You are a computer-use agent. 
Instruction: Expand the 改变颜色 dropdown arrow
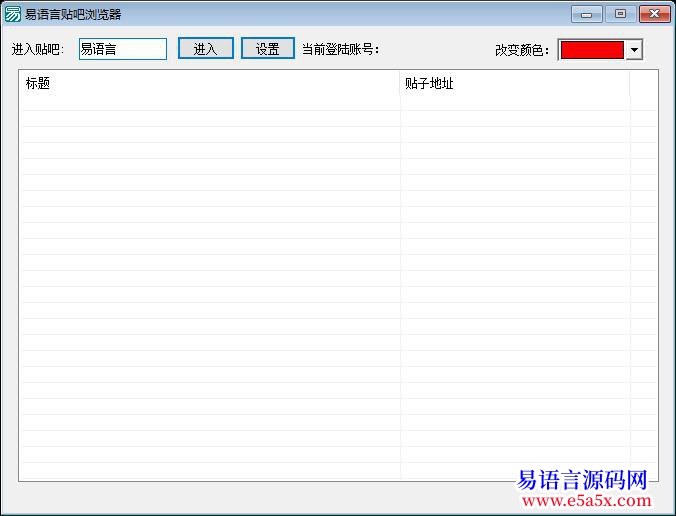point(634,50)
